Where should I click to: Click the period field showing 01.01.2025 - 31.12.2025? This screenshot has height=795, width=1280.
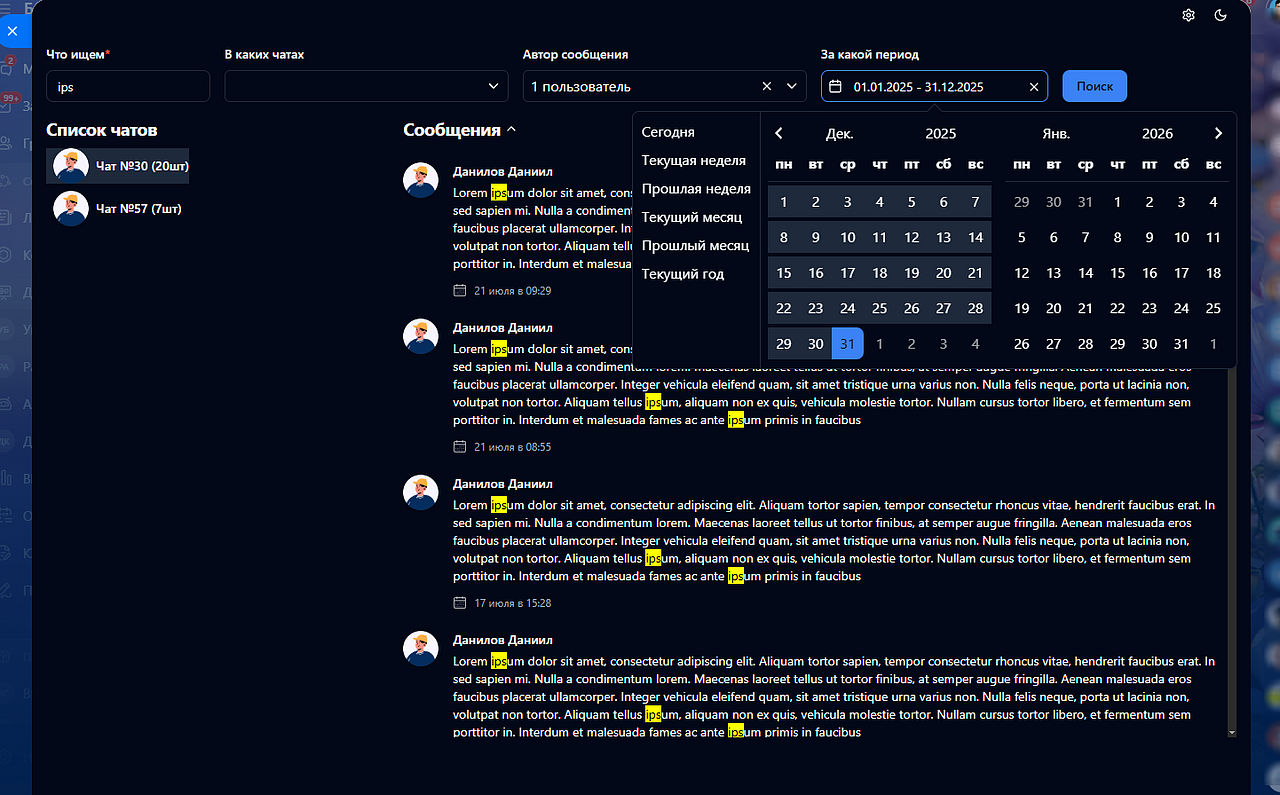click(x=934, y=86)
